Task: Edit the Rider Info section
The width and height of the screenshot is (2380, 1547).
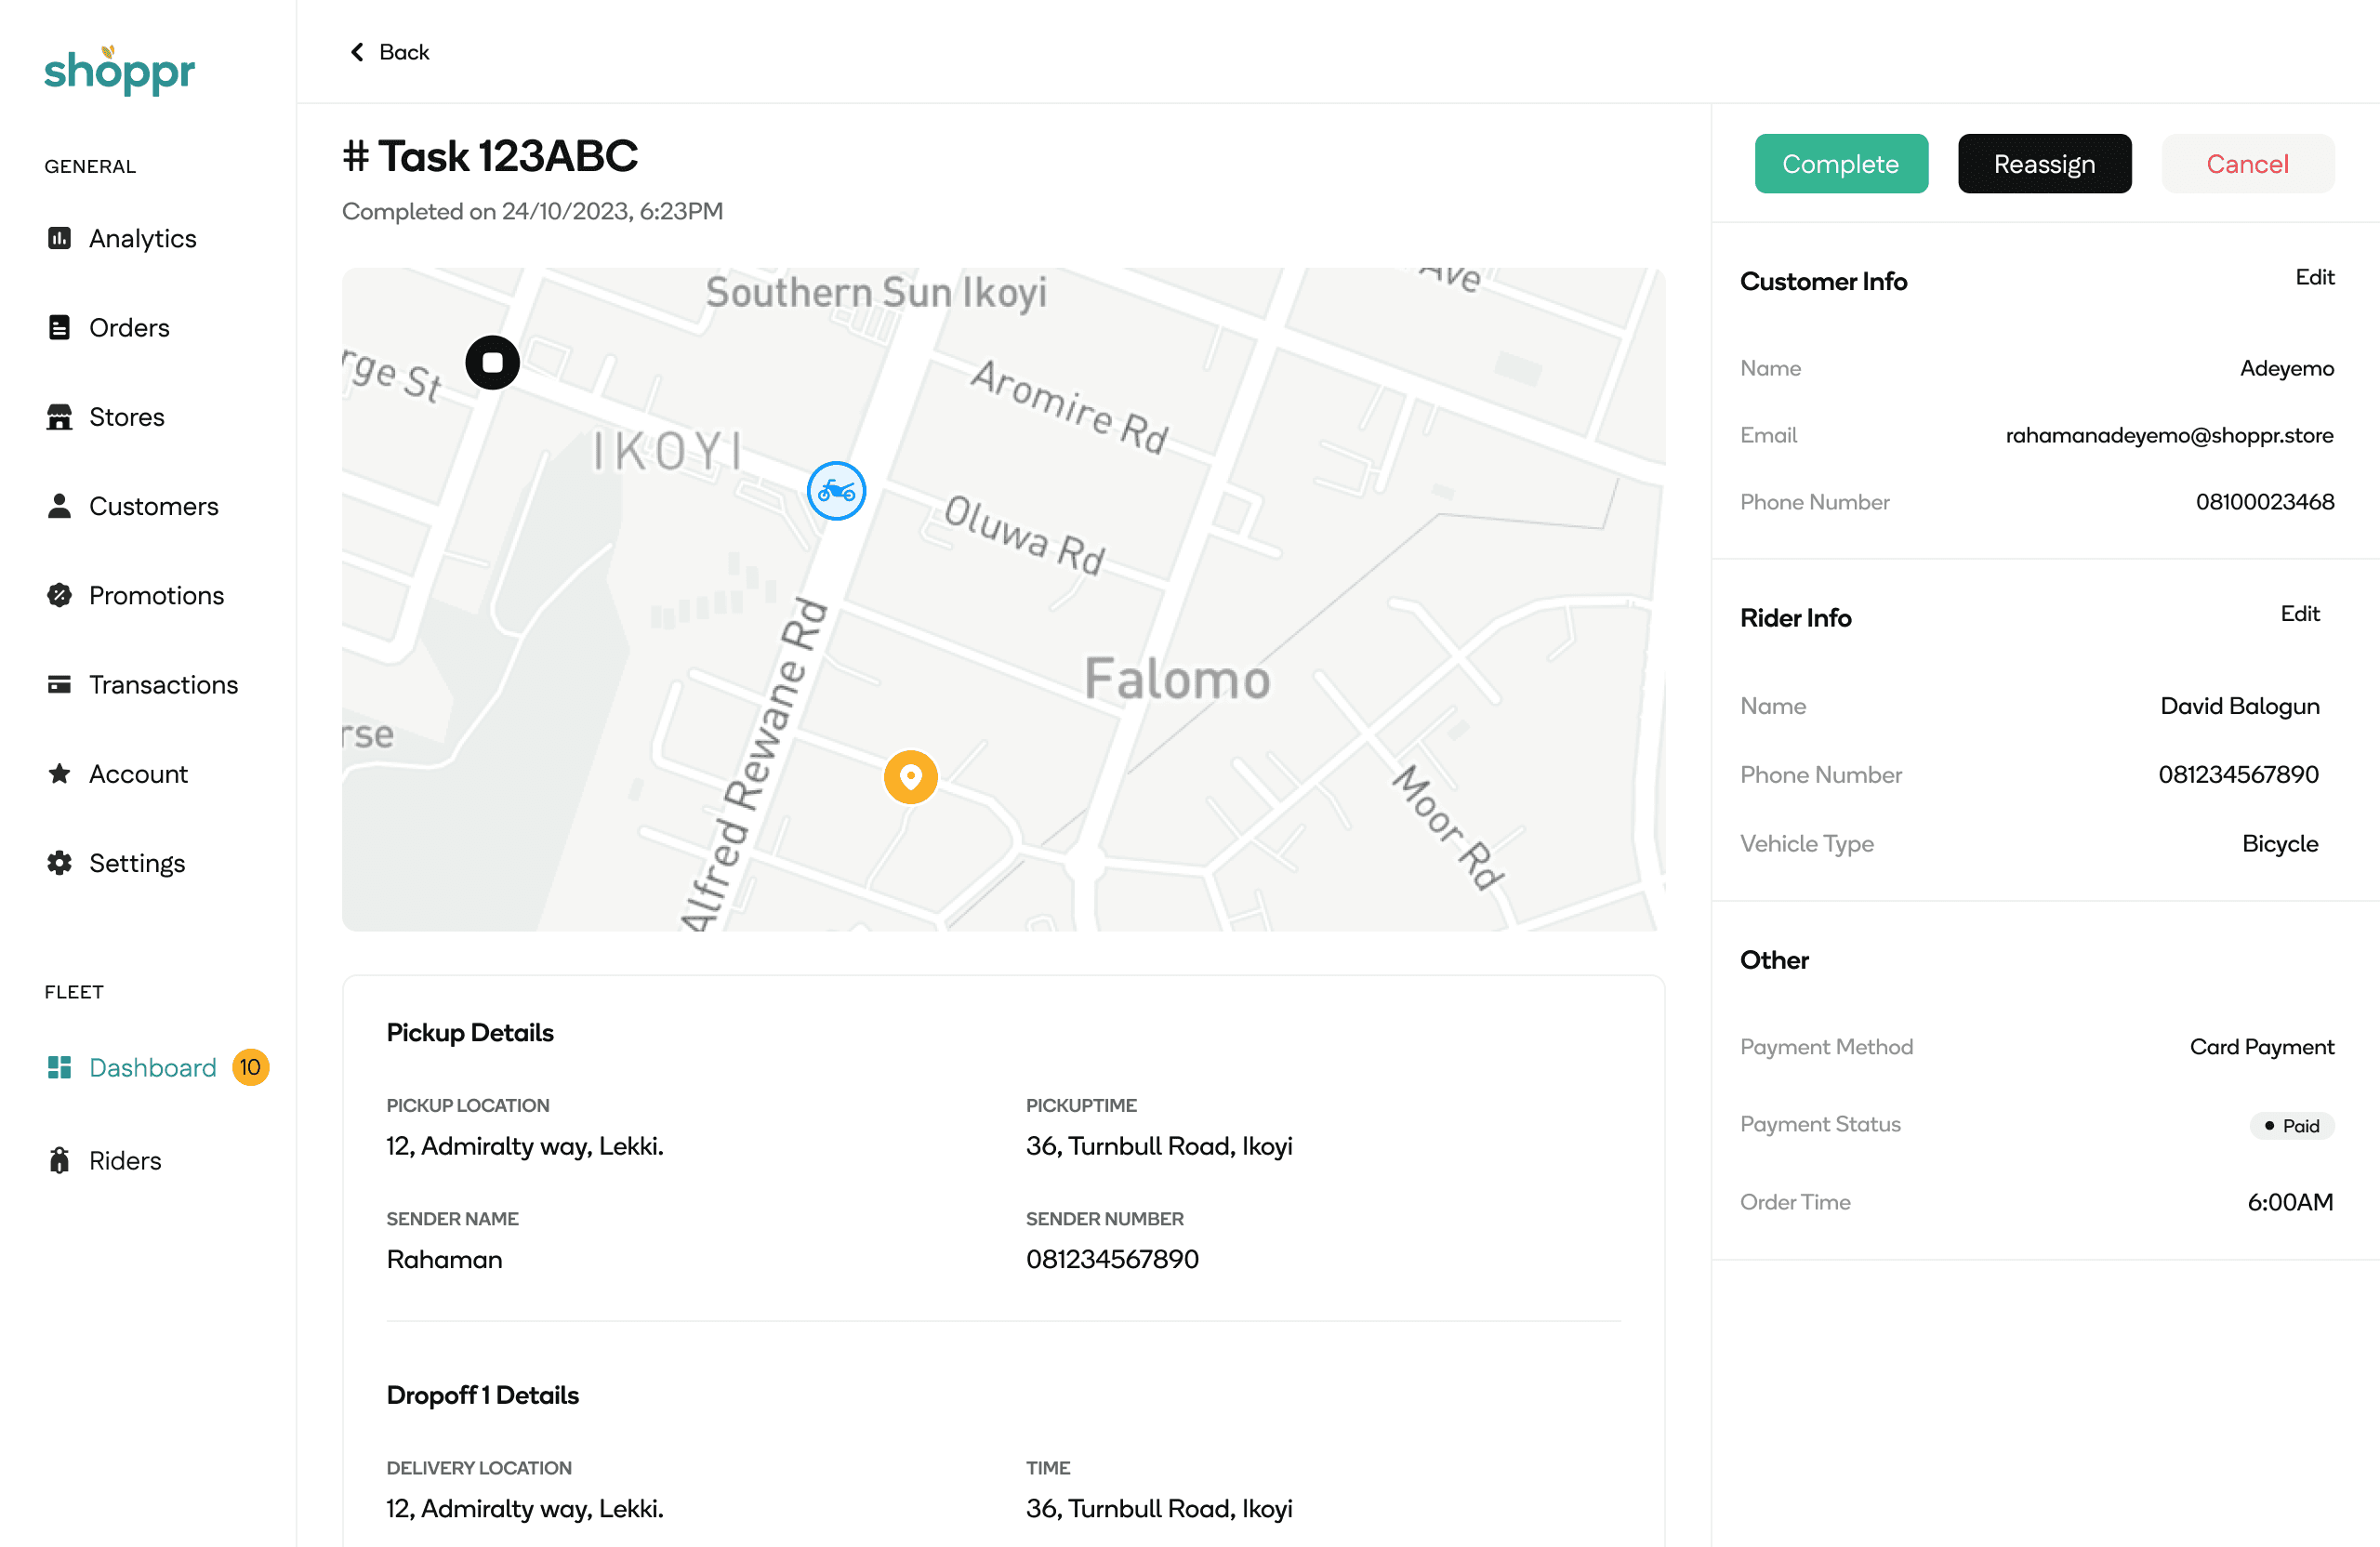Action: [x=2299, y=614]
